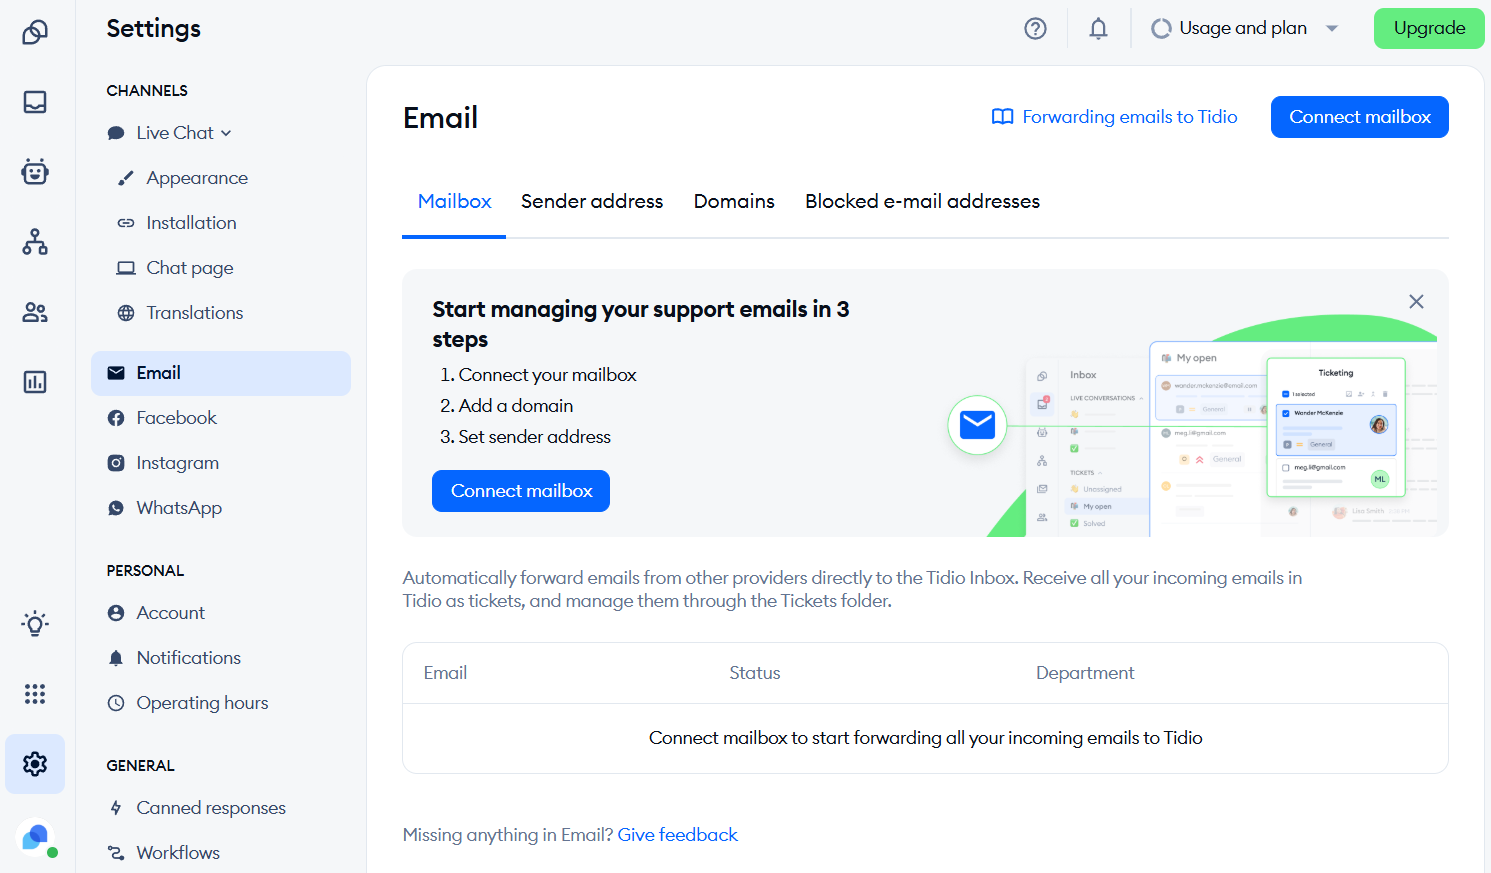Open the notifications bell icon

pos(1098,28)
